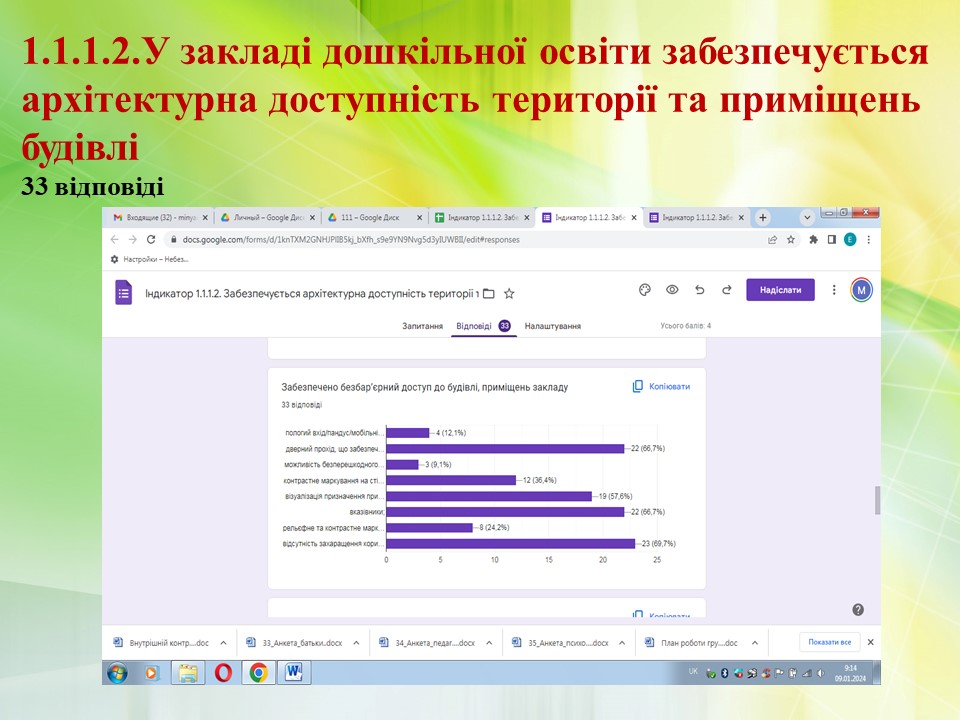960x720 pixels.
Task: Click the Показати все downloads button
Action: (830, 642)
